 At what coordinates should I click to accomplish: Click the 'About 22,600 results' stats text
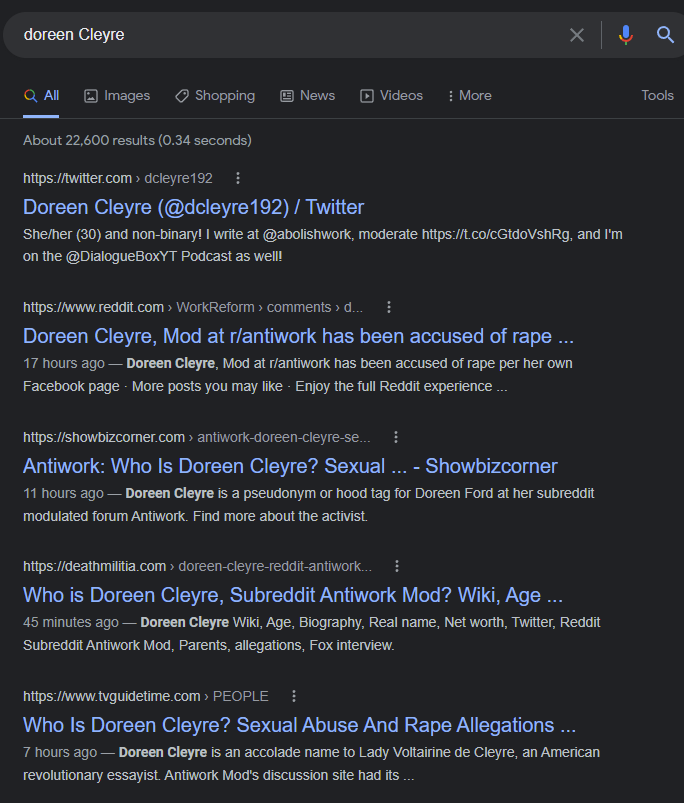tap(137, 140)
